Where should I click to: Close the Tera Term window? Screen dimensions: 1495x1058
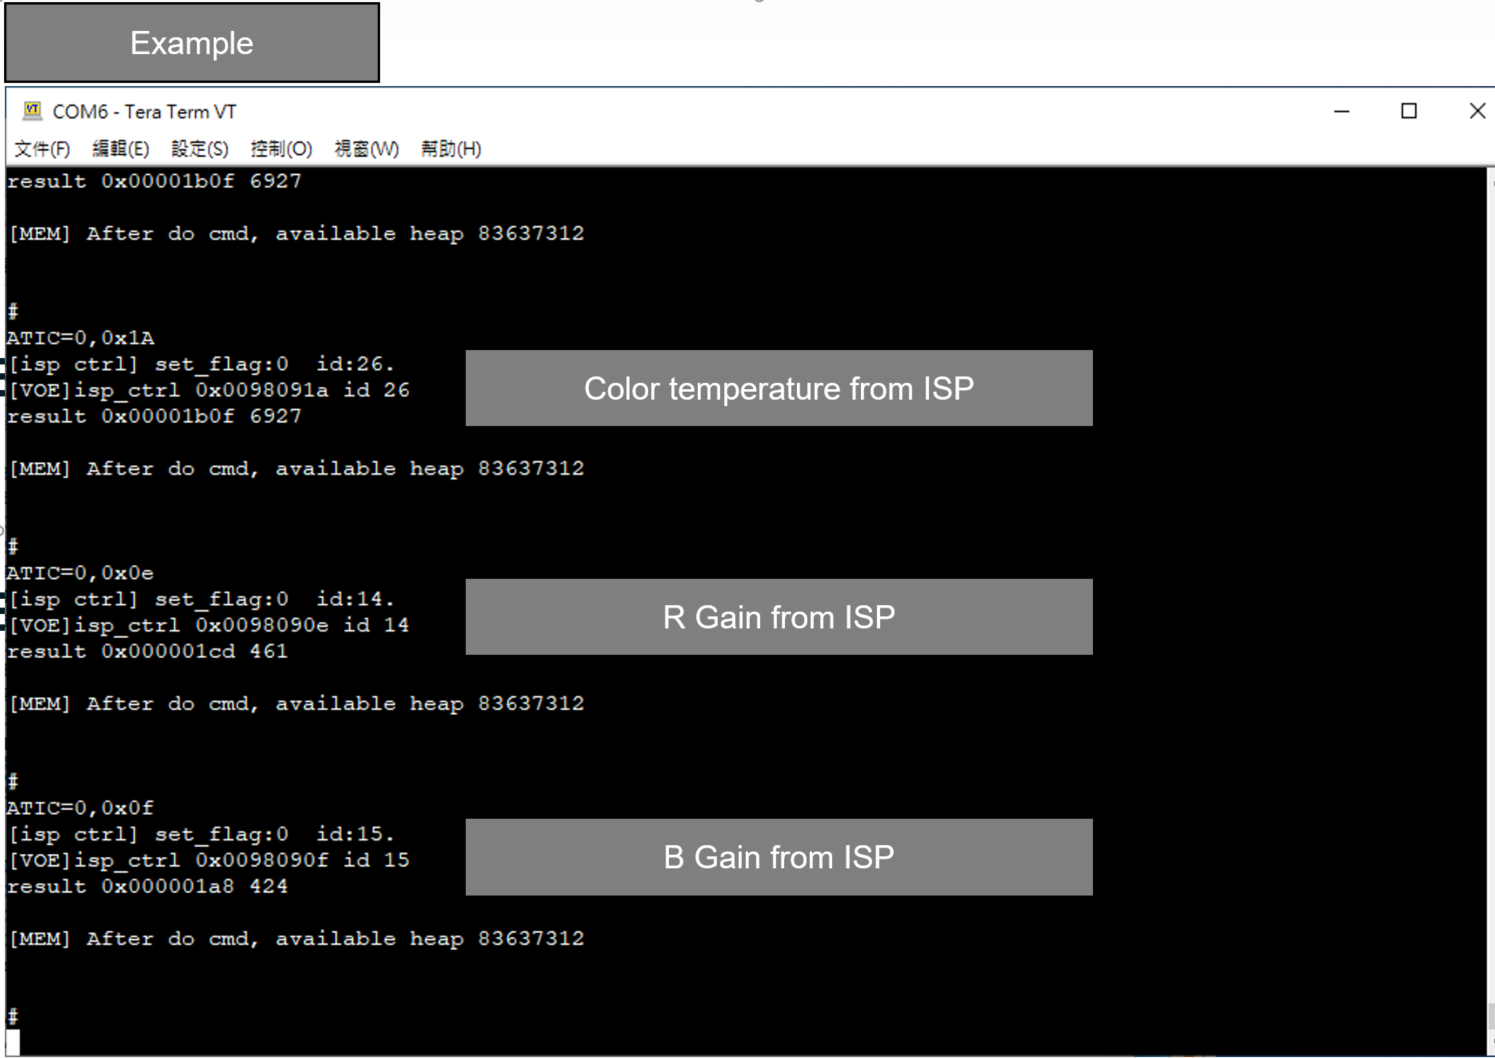point(1476,111)
